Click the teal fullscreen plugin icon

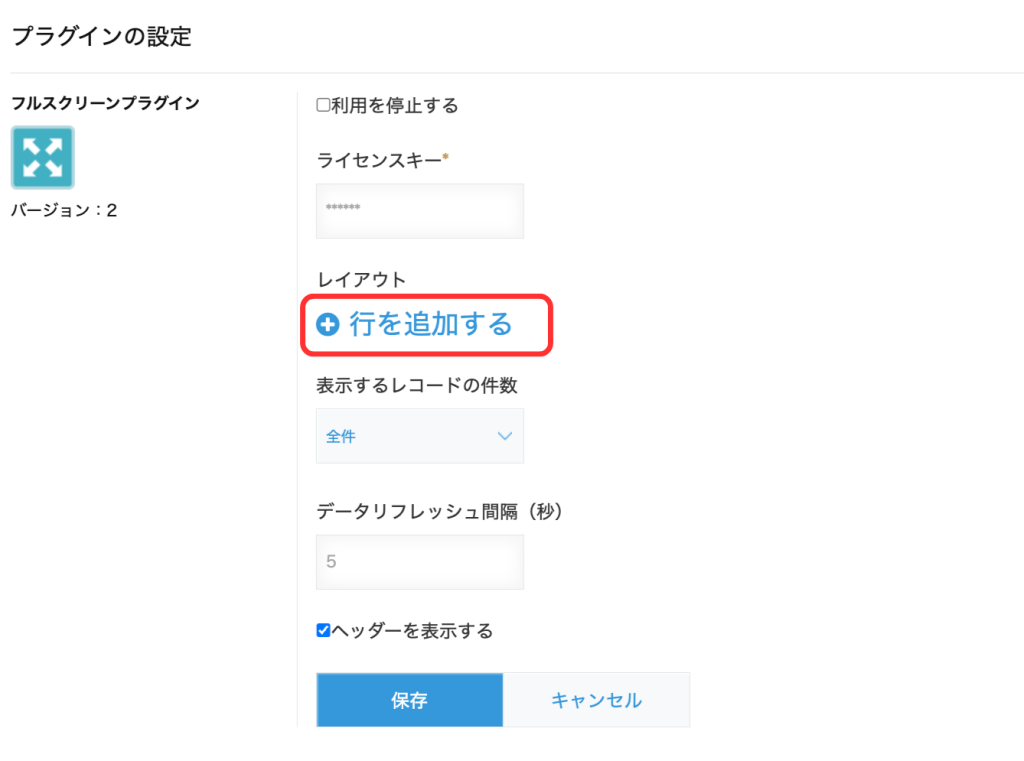tap(42, 157)
